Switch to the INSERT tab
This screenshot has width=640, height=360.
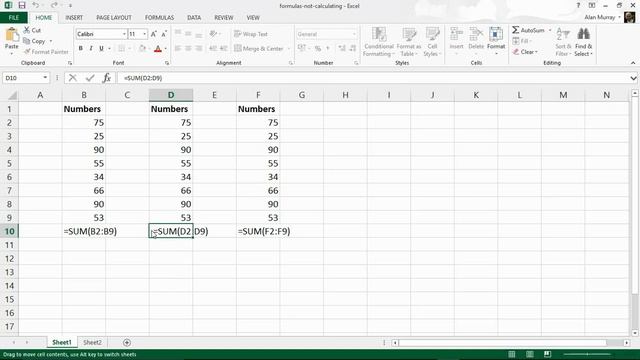74,18
